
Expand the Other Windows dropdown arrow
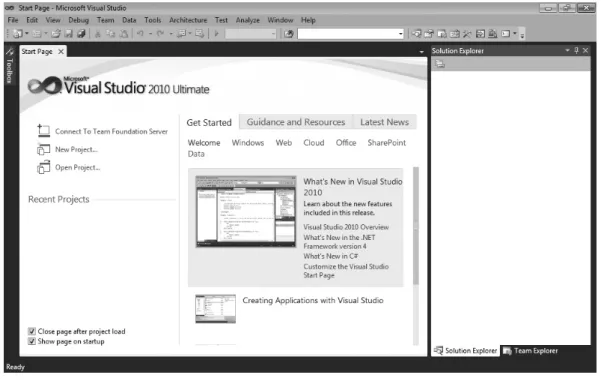(515, 34)
